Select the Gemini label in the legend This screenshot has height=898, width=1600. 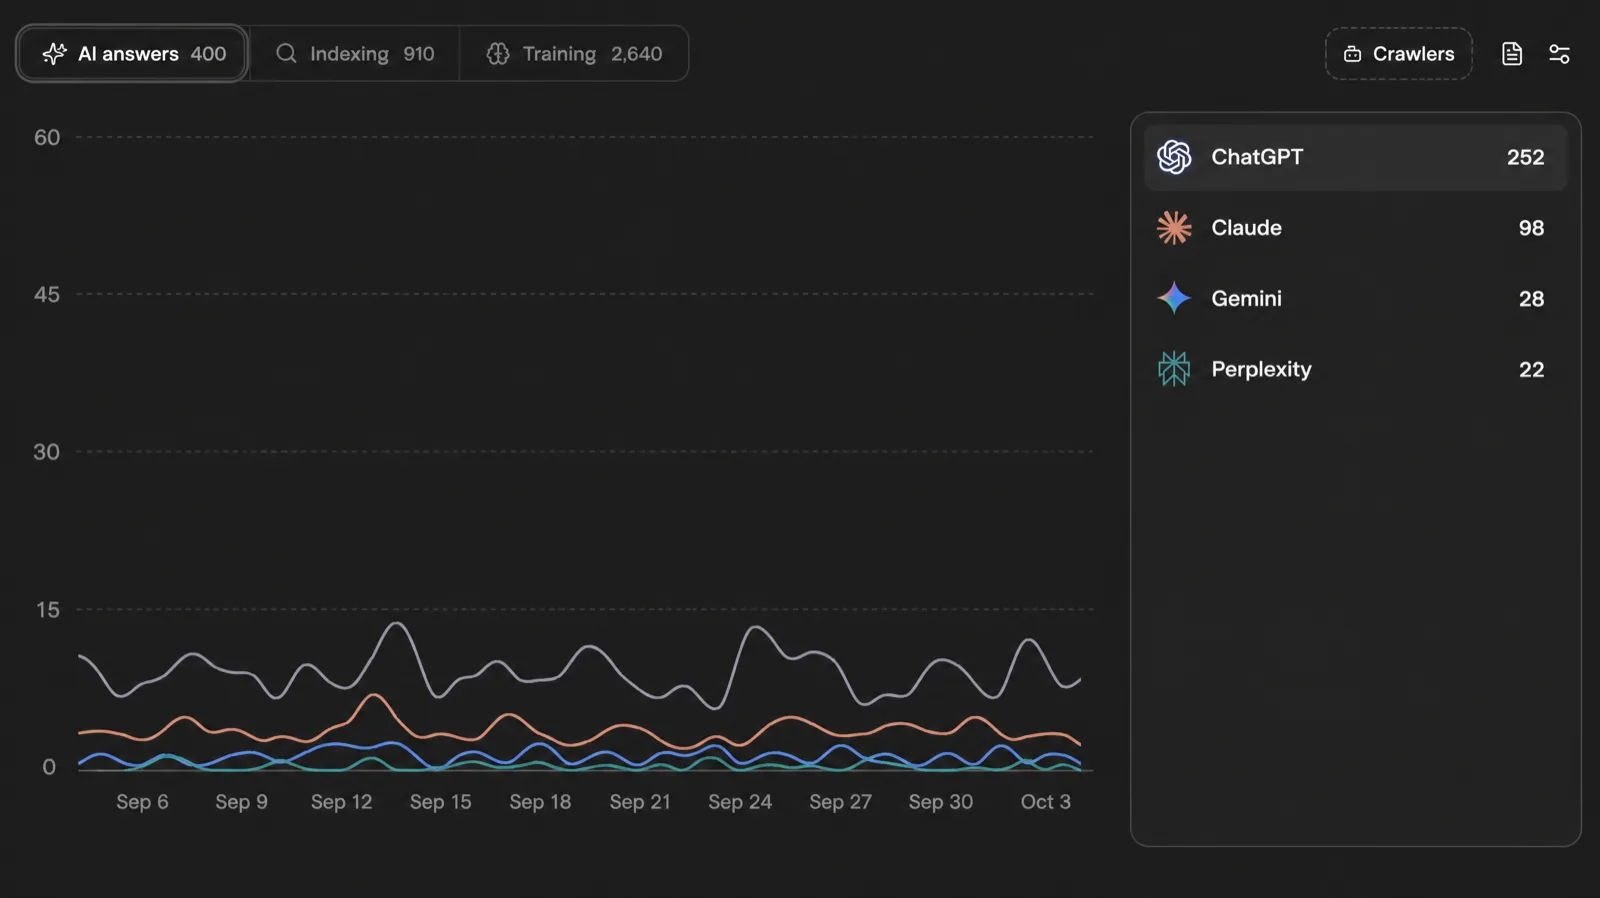point(1246,298)
